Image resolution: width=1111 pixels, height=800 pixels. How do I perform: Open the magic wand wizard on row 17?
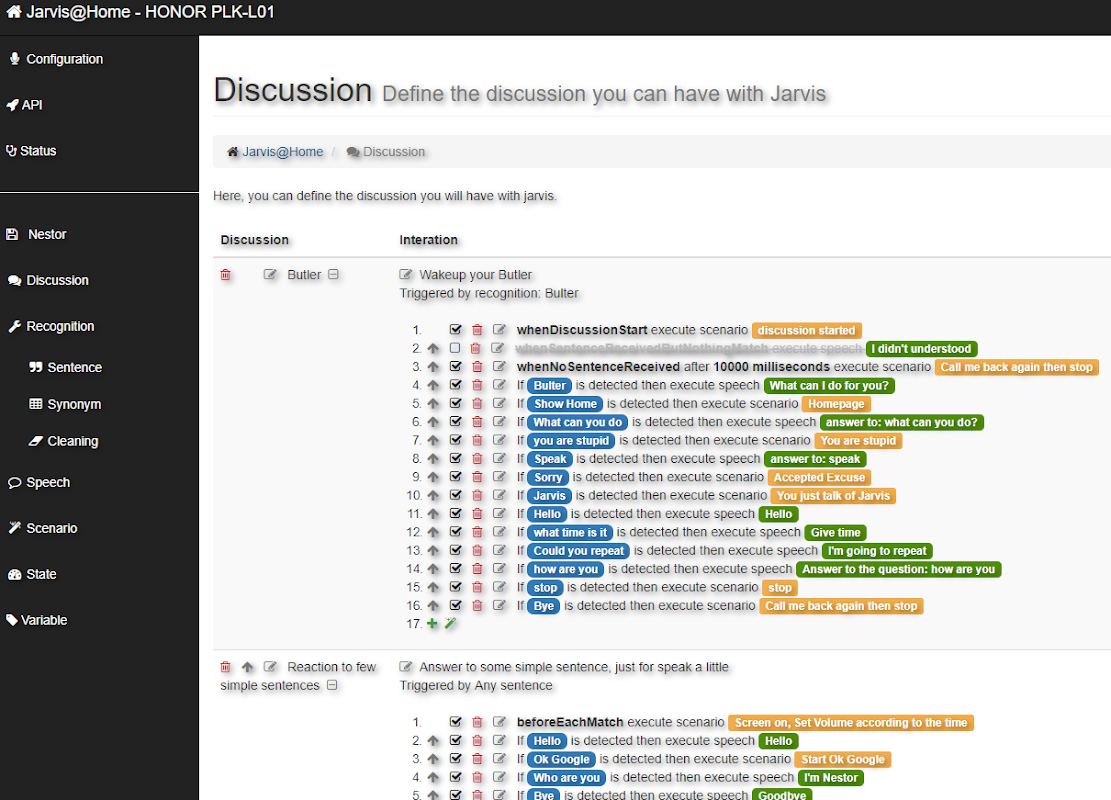pyautogui.click(x=451, y=624)
